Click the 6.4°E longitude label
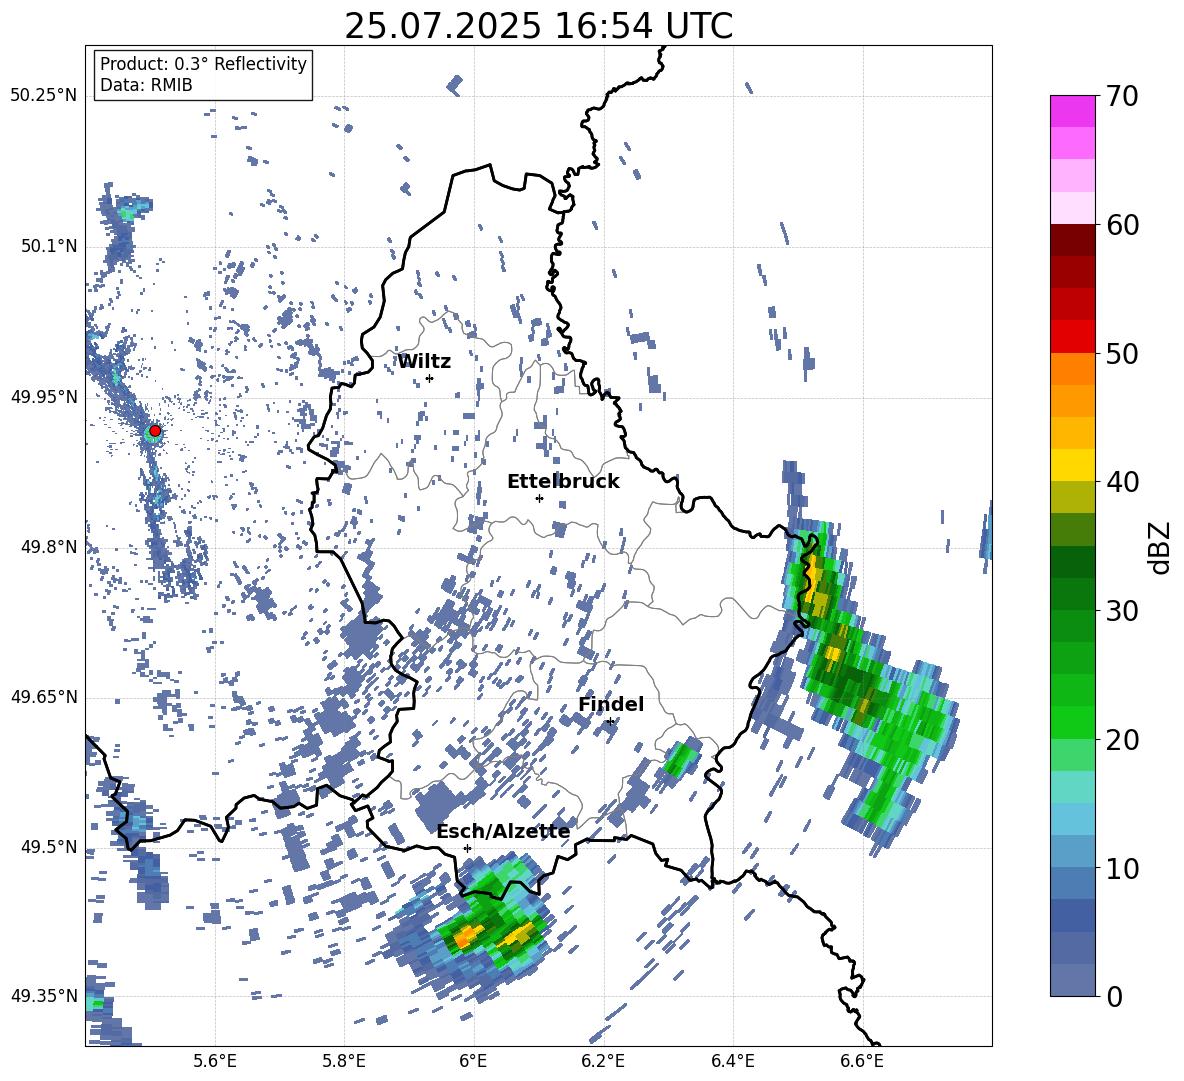 733,1061
